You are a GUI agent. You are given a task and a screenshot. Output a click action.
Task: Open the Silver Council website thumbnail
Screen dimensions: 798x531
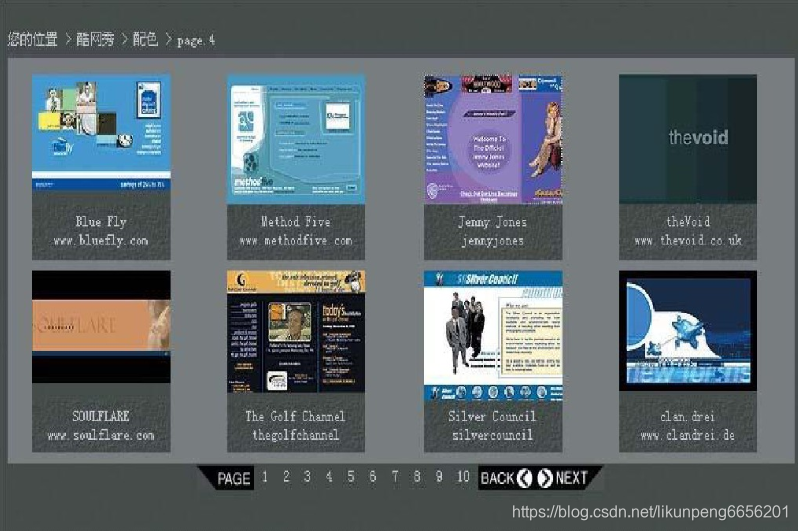tap(493, 336)
